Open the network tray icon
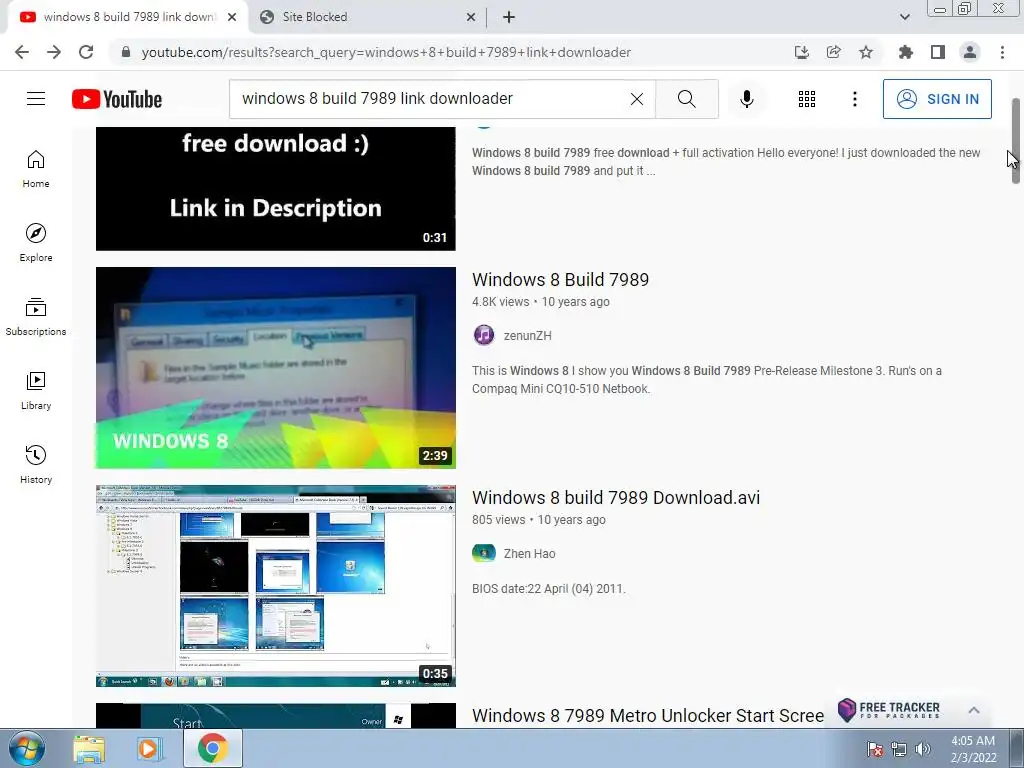The image size is (1024, 768). pos(899,749)
